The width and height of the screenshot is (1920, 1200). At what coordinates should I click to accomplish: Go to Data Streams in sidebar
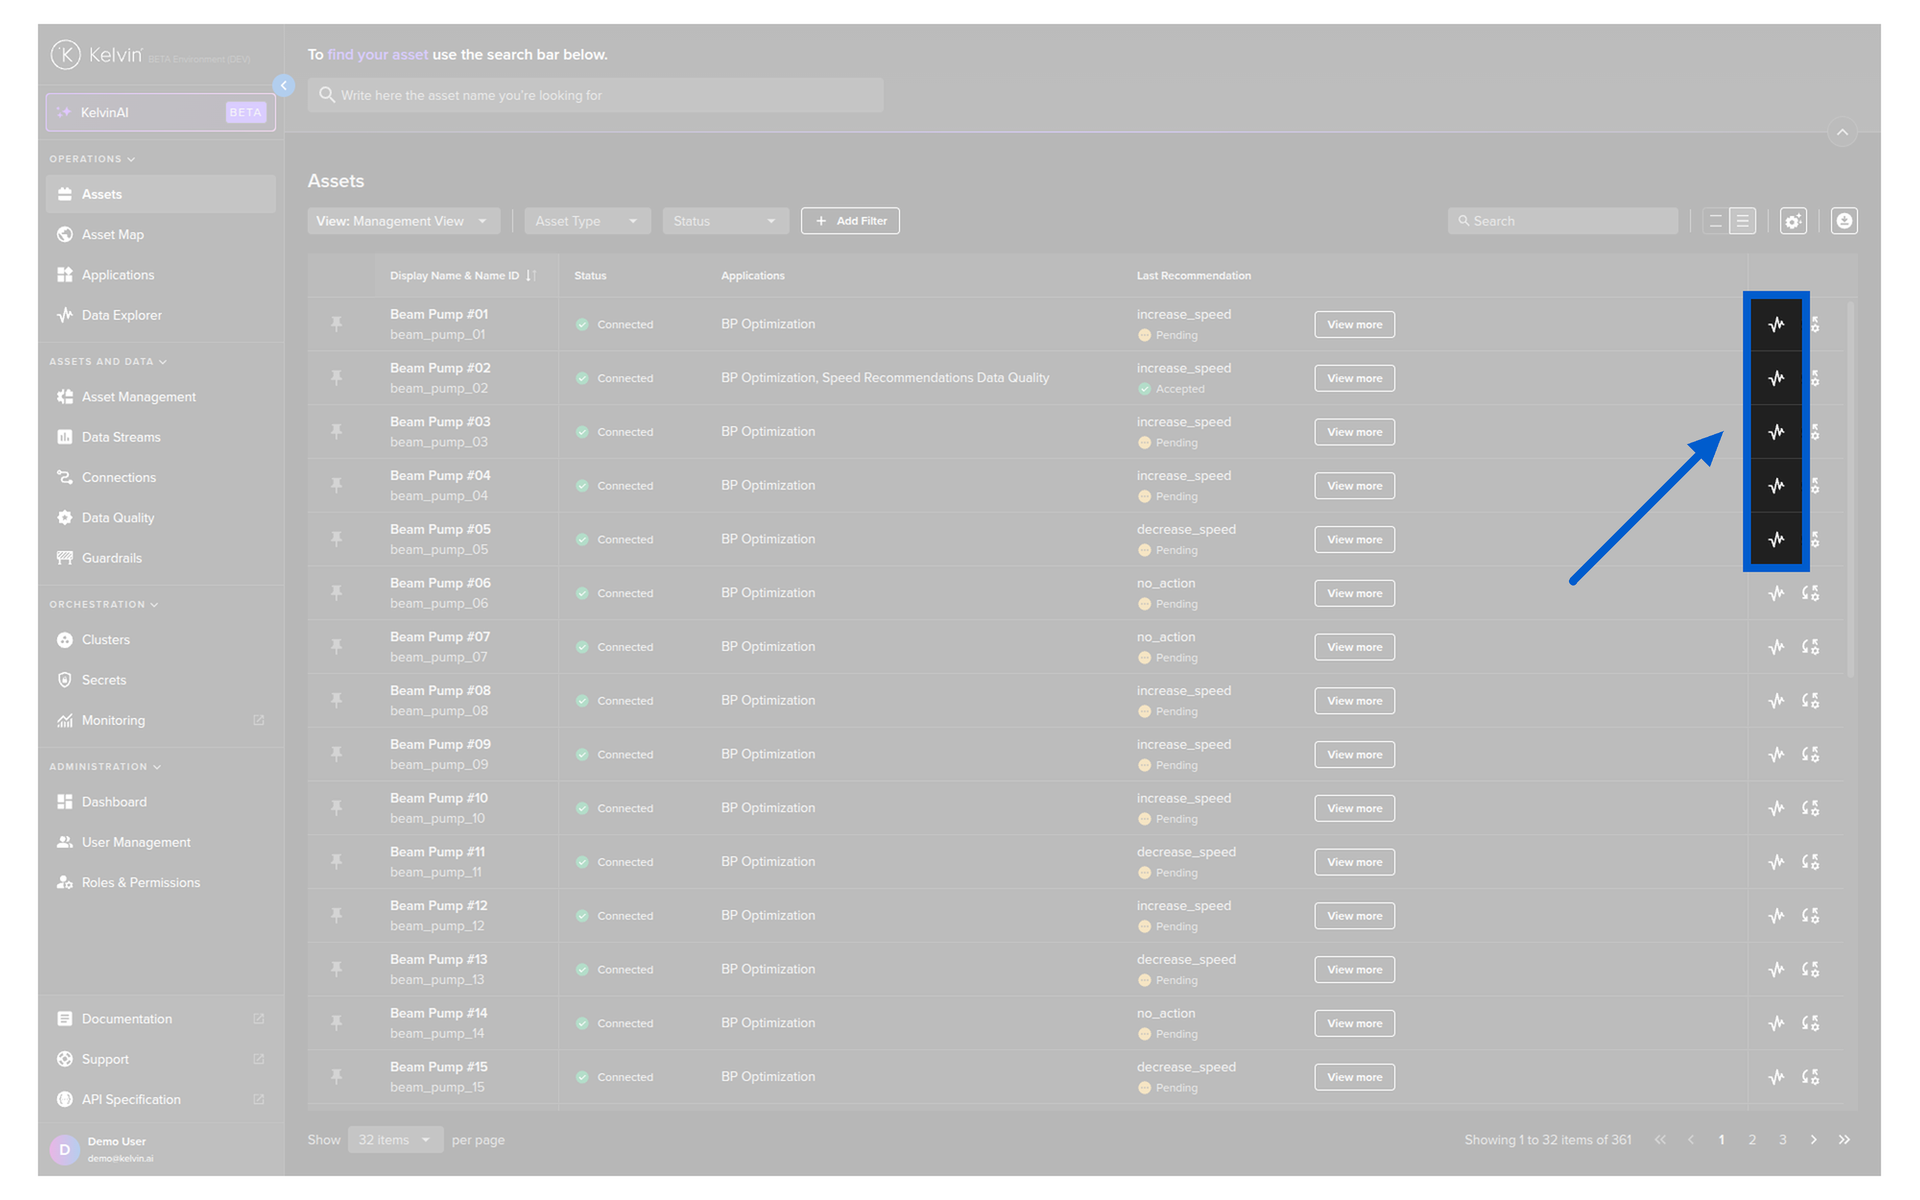(121, 437)
